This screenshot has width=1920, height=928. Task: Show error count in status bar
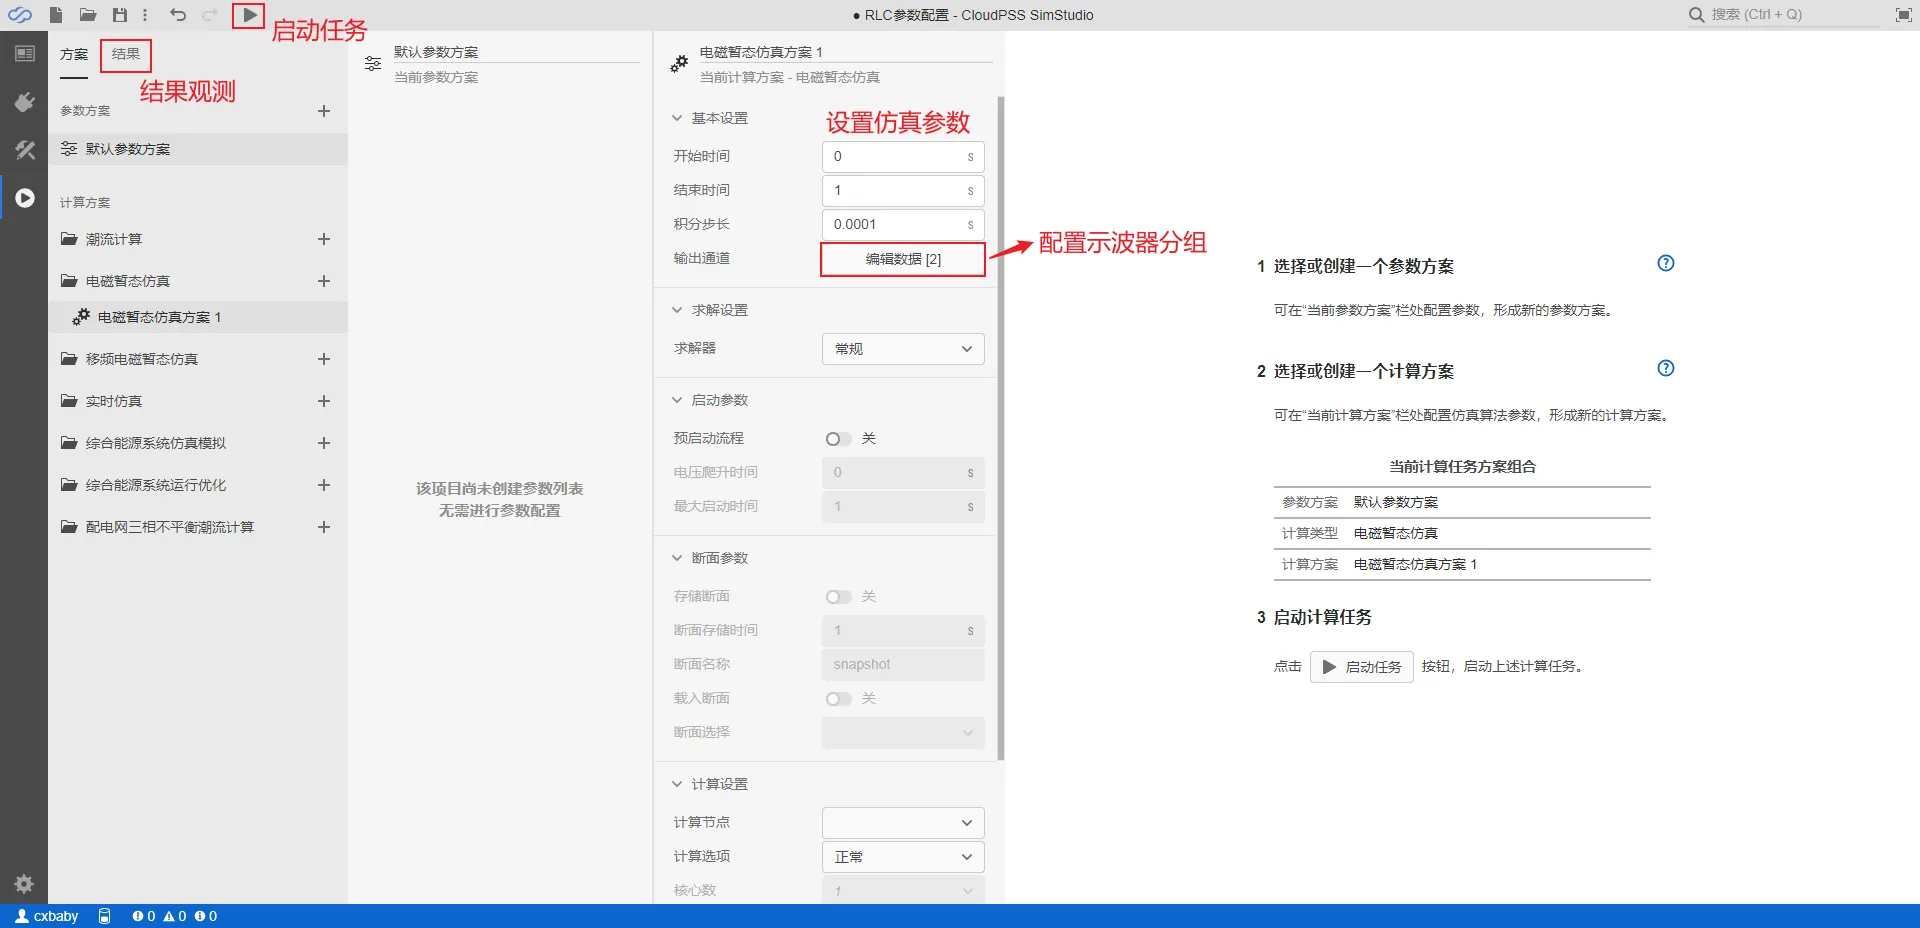(x=144, y=916)
